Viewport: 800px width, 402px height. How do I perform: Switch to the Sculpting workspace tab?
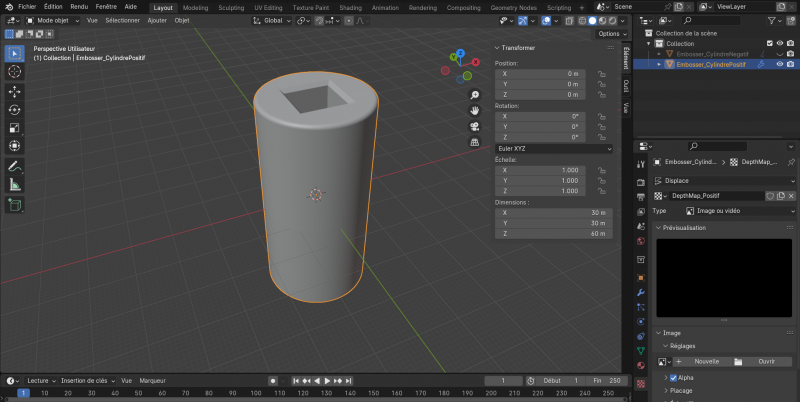click(231, 7)
